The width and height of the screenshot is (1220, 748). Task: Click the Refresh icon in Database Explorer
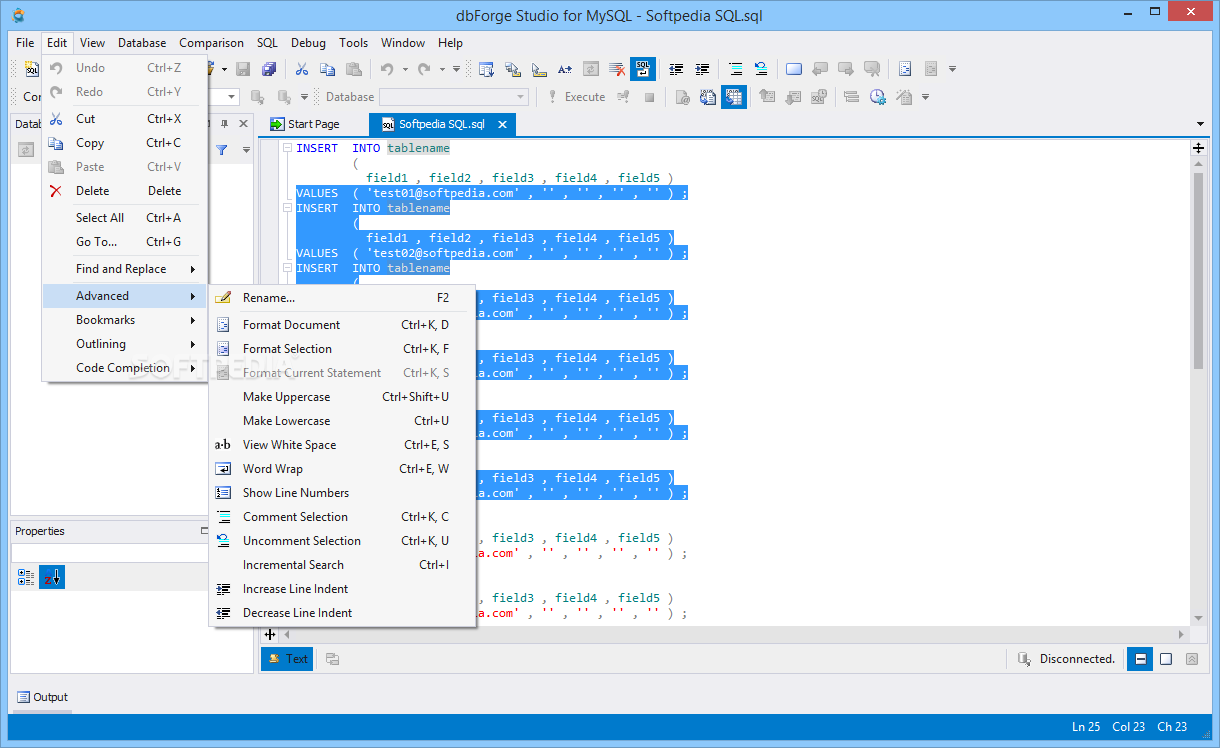26,150
